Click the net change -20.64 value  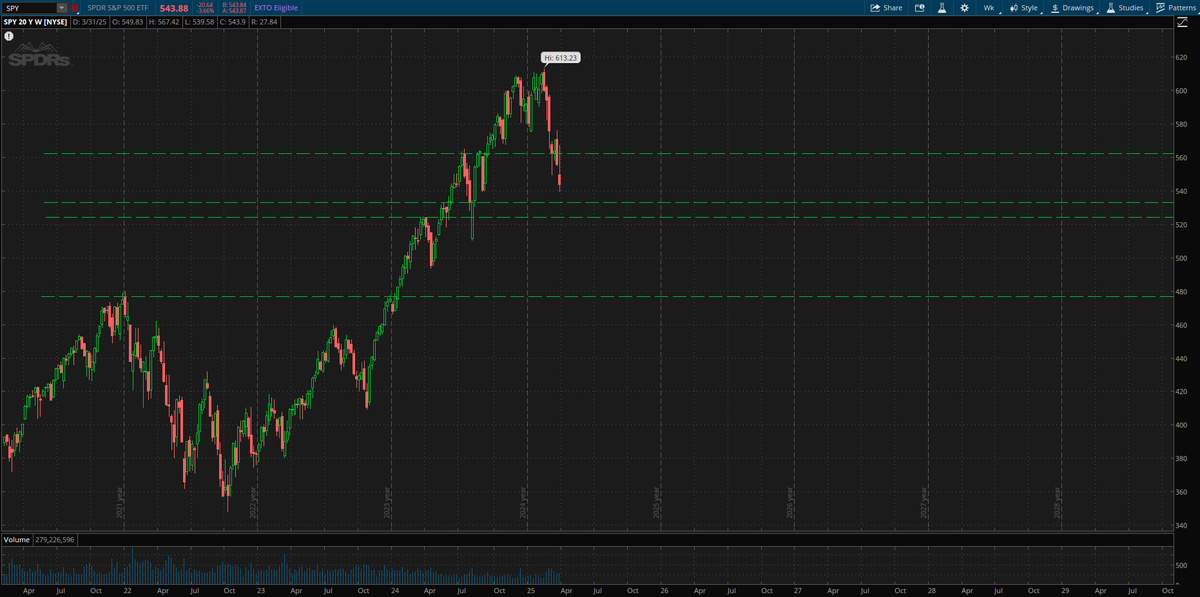pyautogui.click(x=205, y=5)
